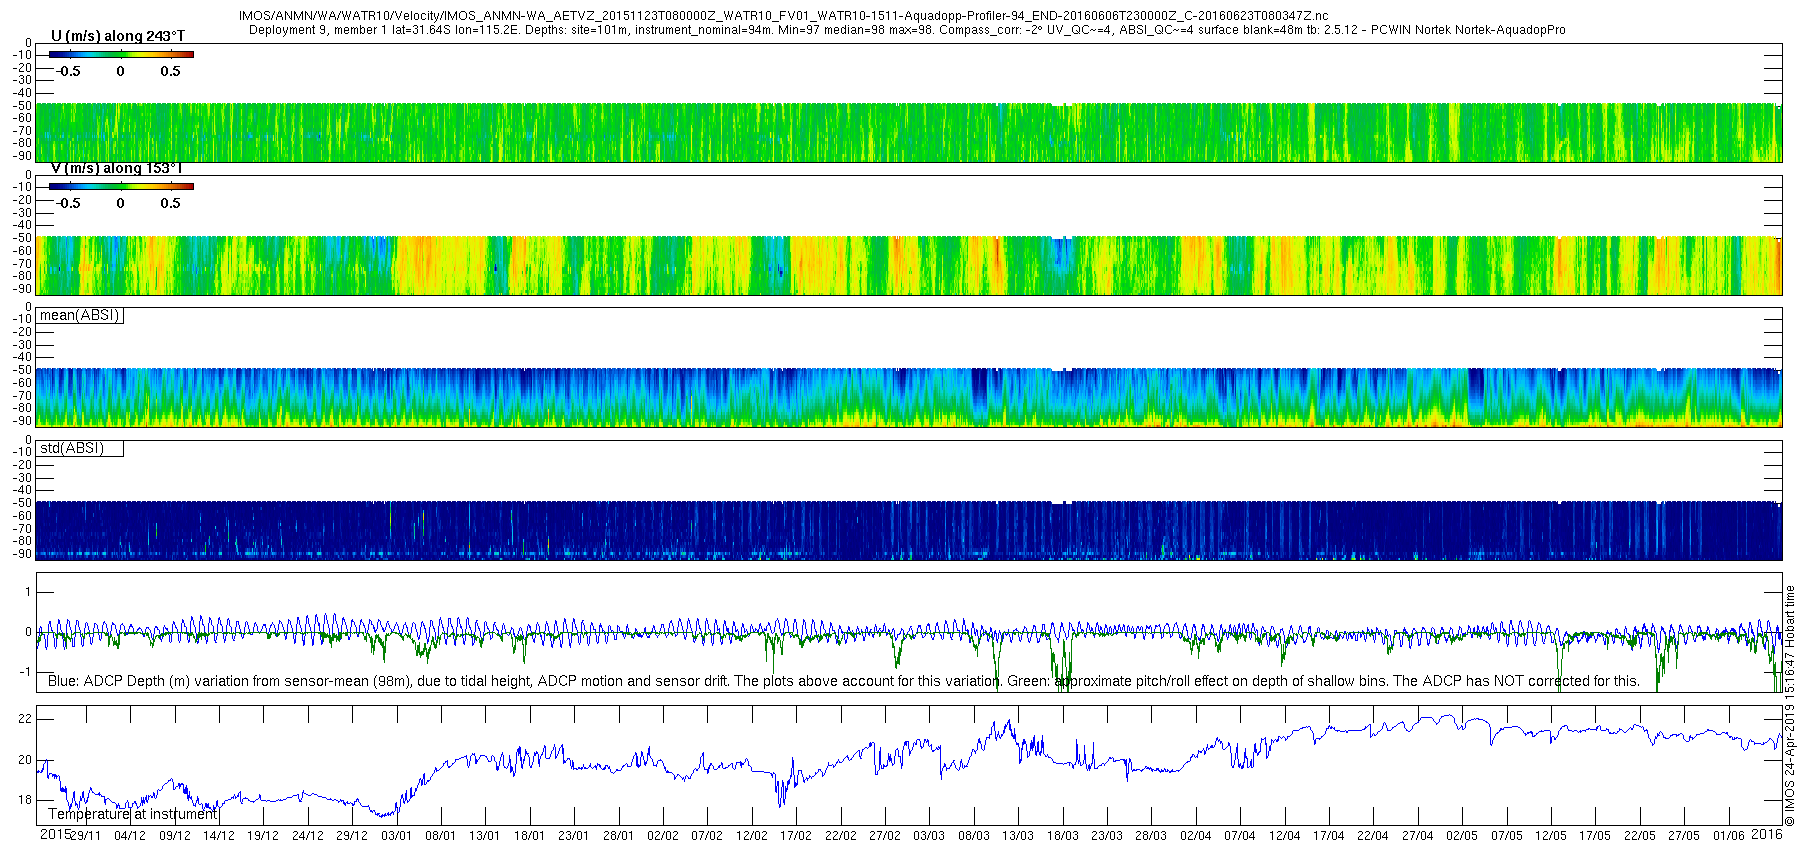Click the Temperature at instrument label
Image resolution: width=1800 pixels, height=850 pixels.
[x=132, y=814]
